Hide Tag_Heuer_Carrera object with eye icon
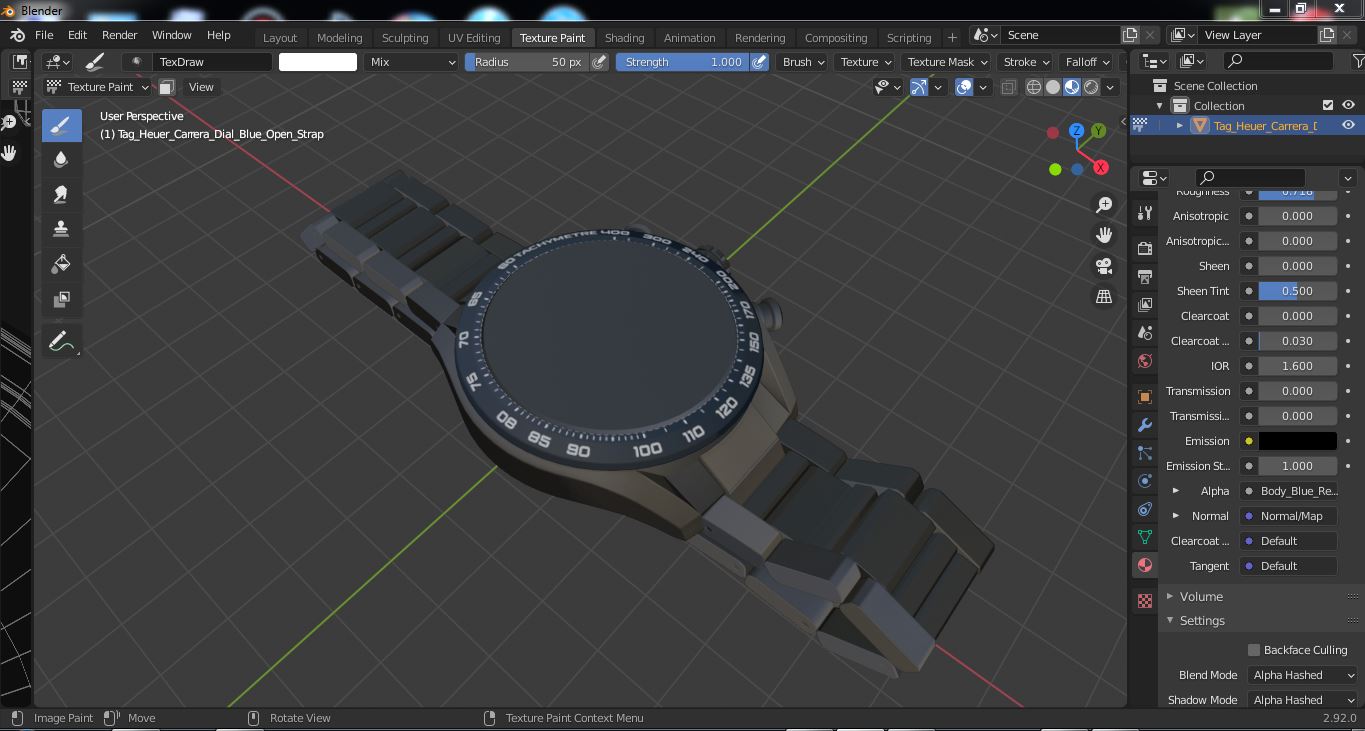This screenshot has width=1365, height=731. pos(1348,125)
